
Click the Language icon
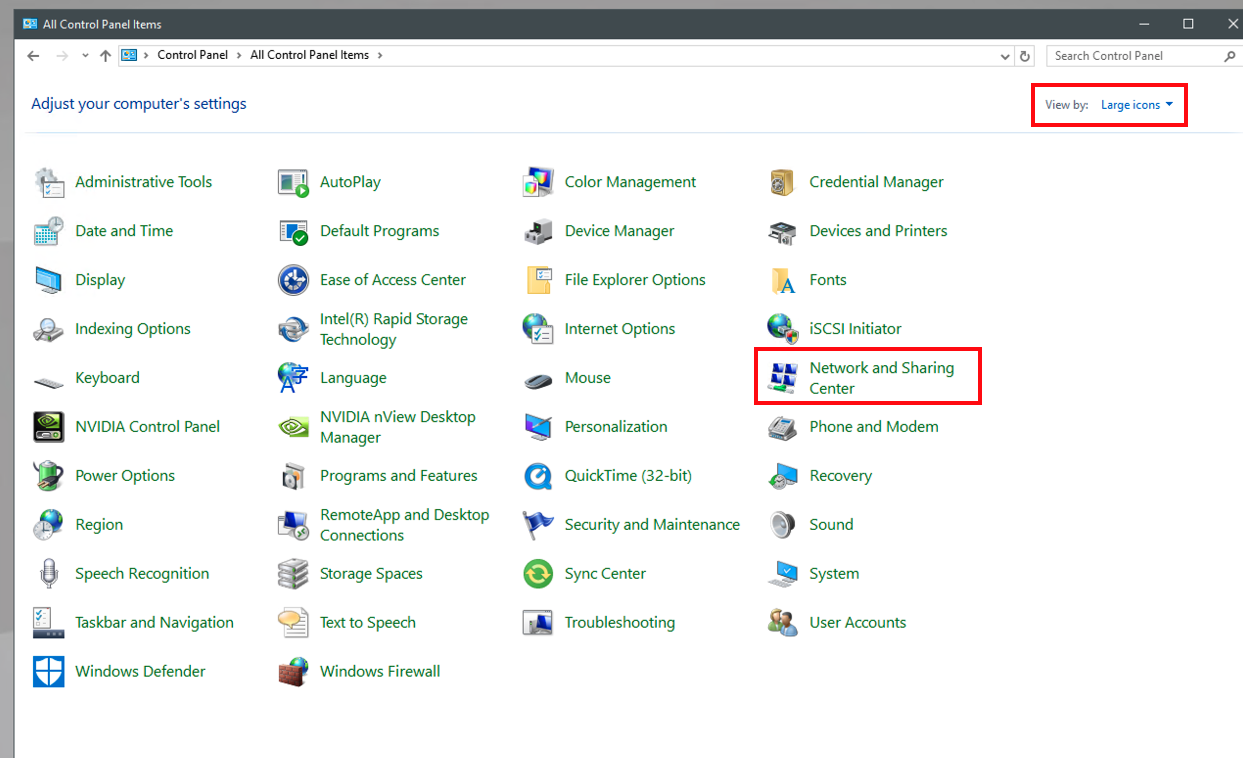click(x=293, y=378)
